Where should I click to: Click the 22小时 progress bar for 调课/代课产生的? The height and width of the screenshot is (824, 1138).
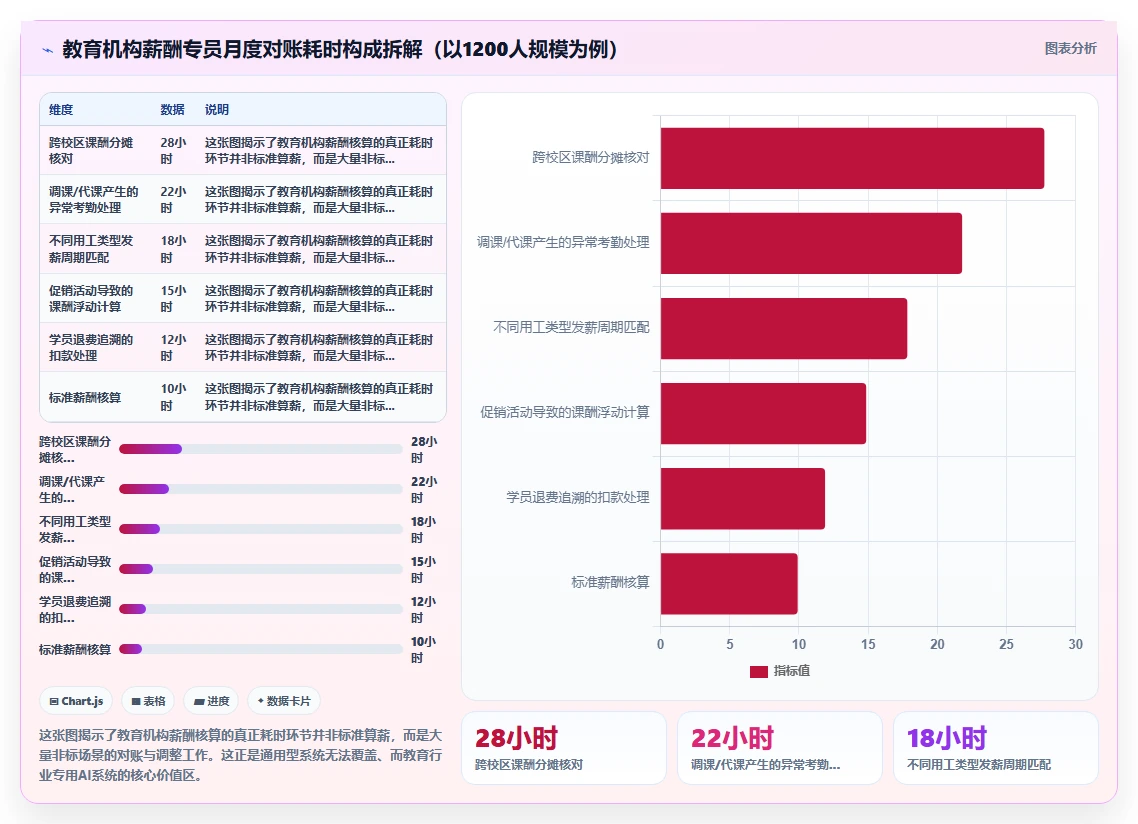tap(261, 489)
